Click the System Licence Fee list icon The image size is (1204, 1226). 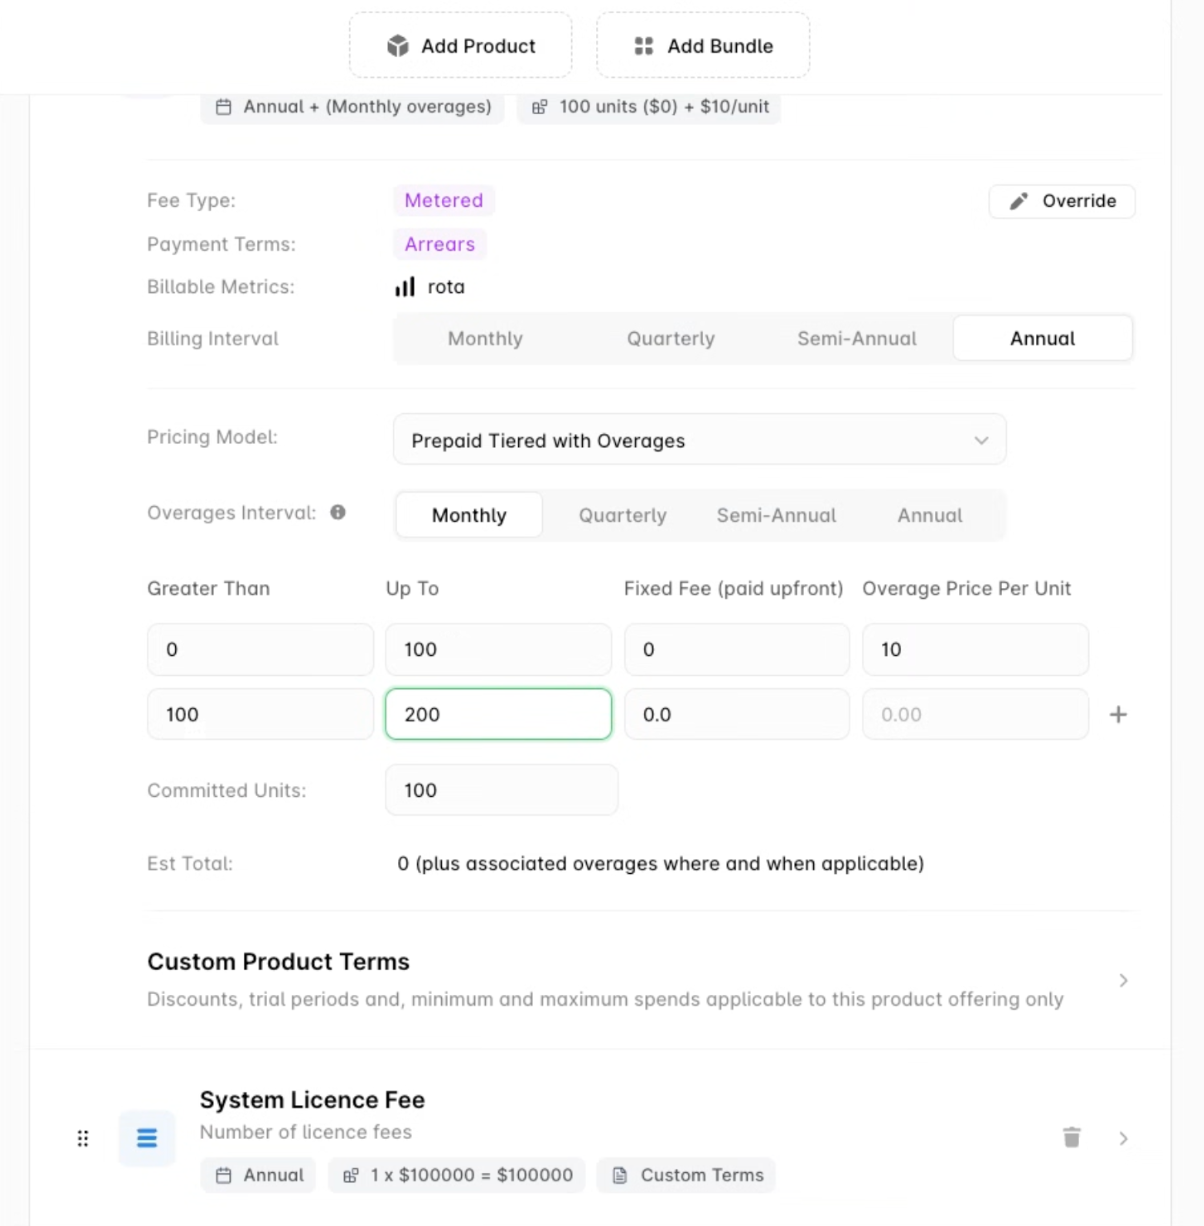pos(147,1138)
